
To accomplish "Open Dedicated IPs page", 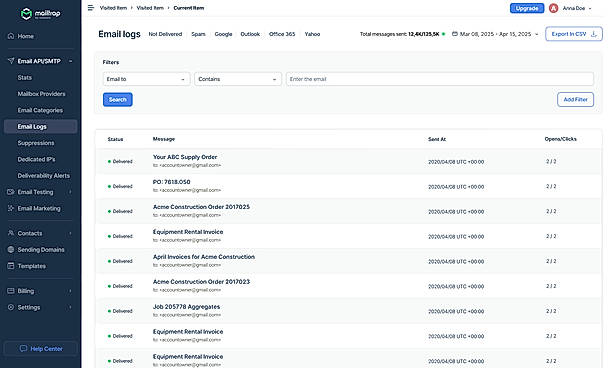I will [x=36, y=160].
